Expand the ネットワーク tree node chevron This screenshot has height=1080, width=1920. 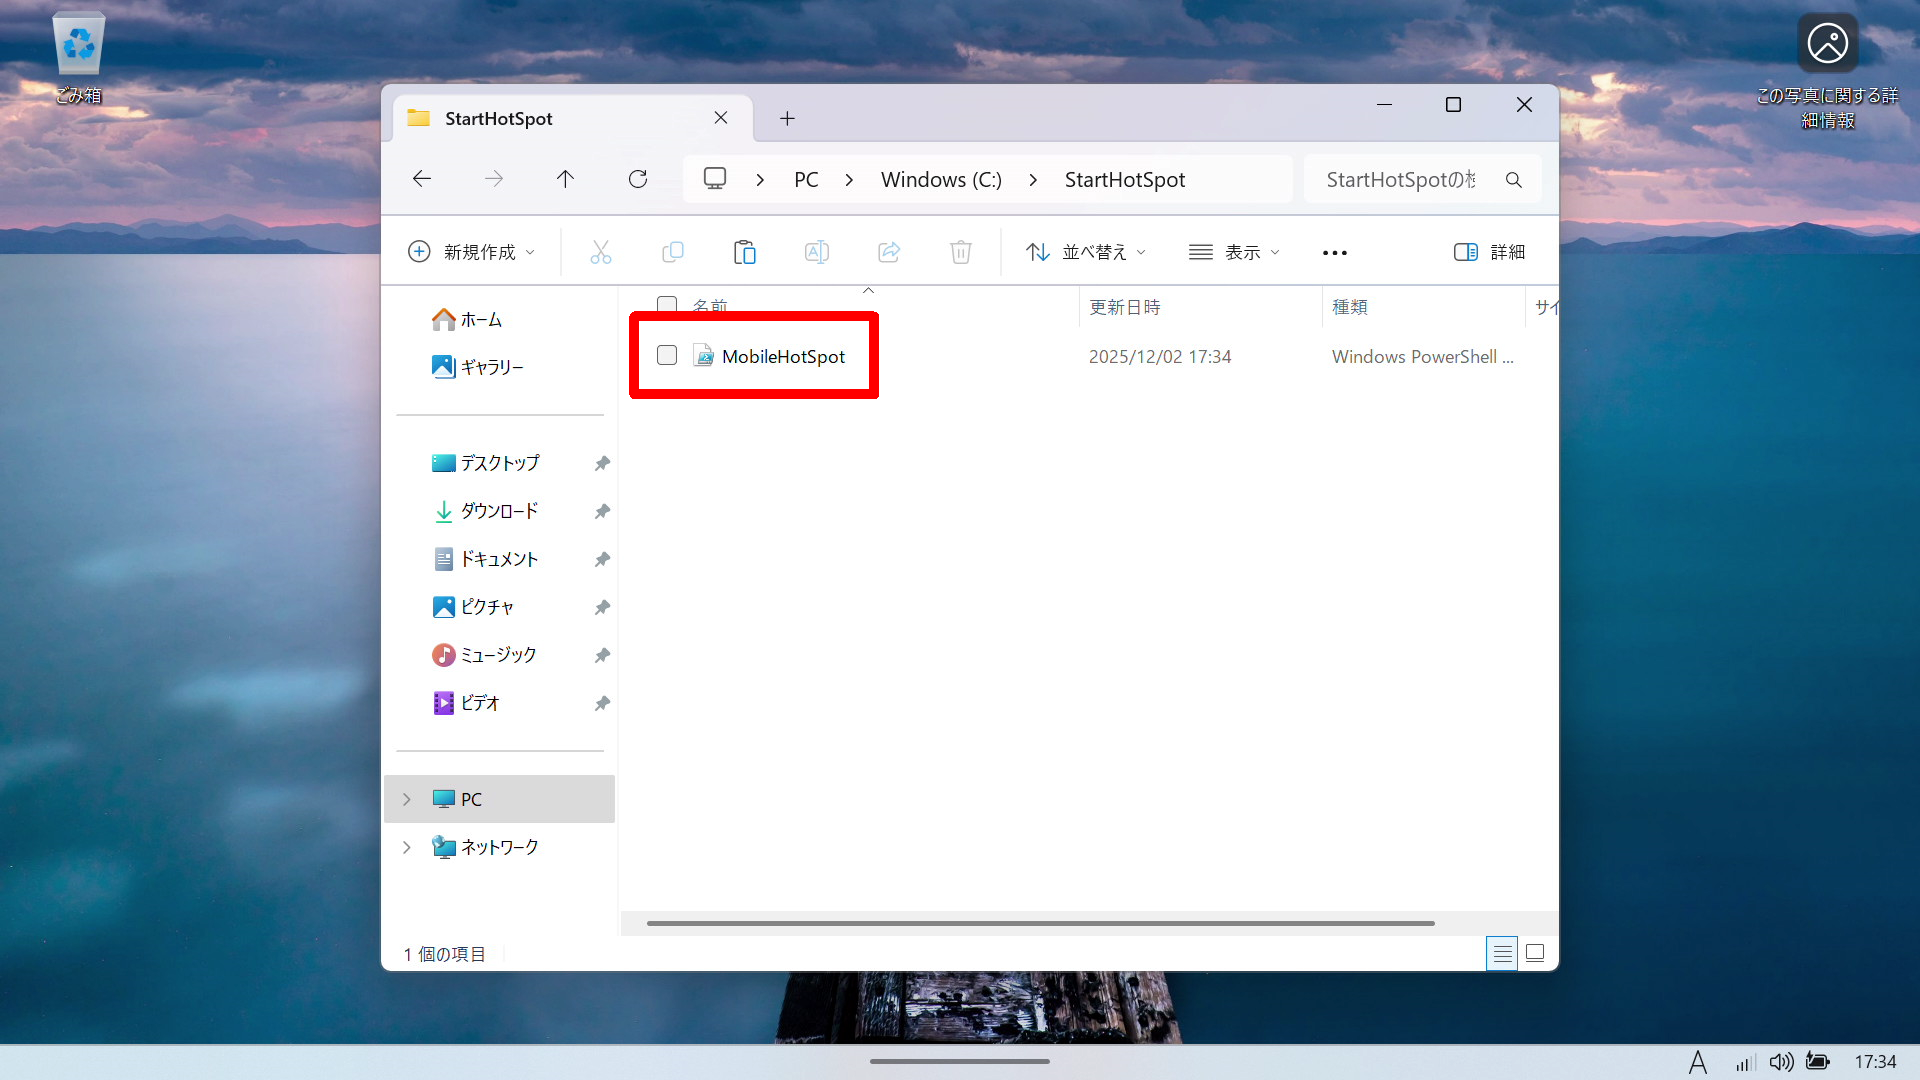tap(406, 847)
